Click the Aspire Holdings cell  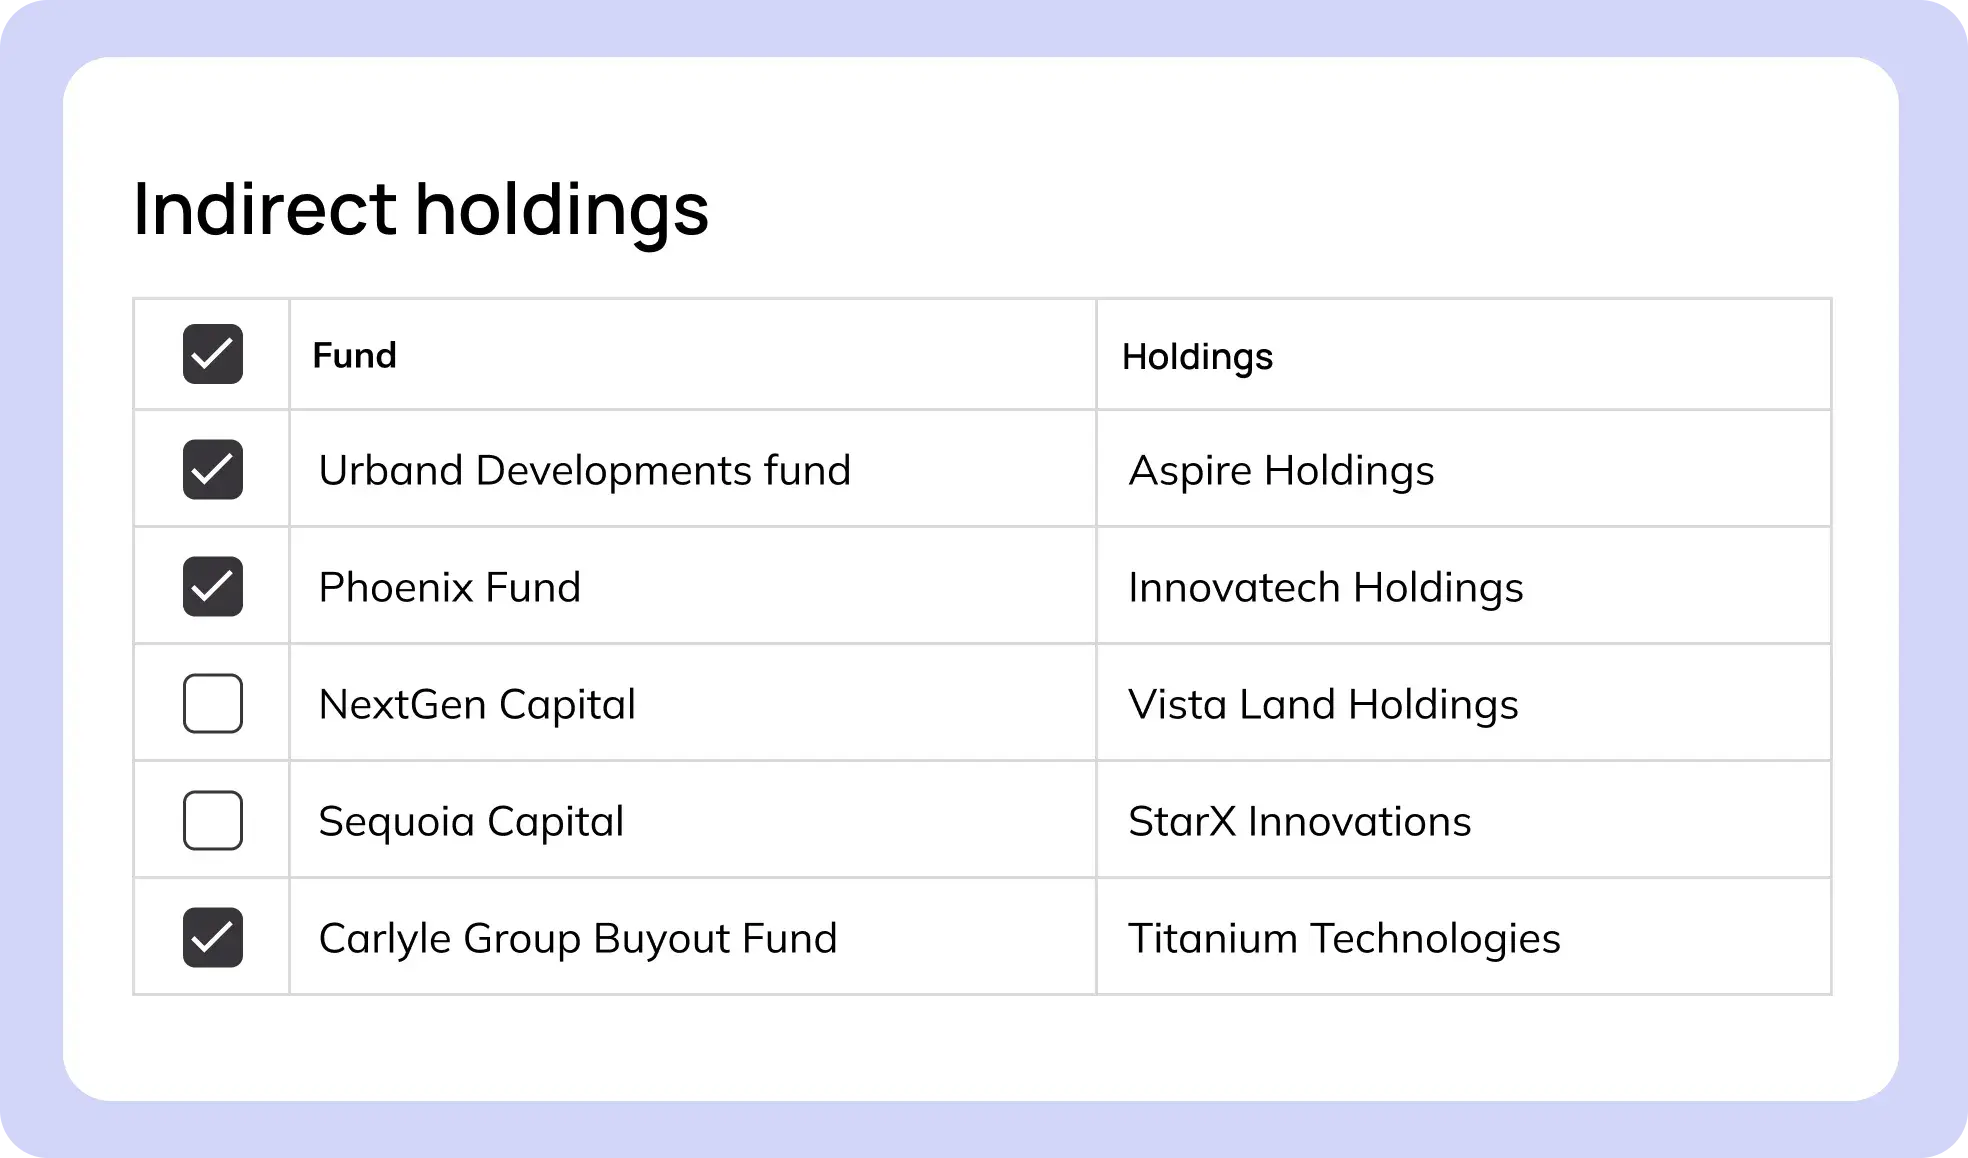(x=1281, y=470)
